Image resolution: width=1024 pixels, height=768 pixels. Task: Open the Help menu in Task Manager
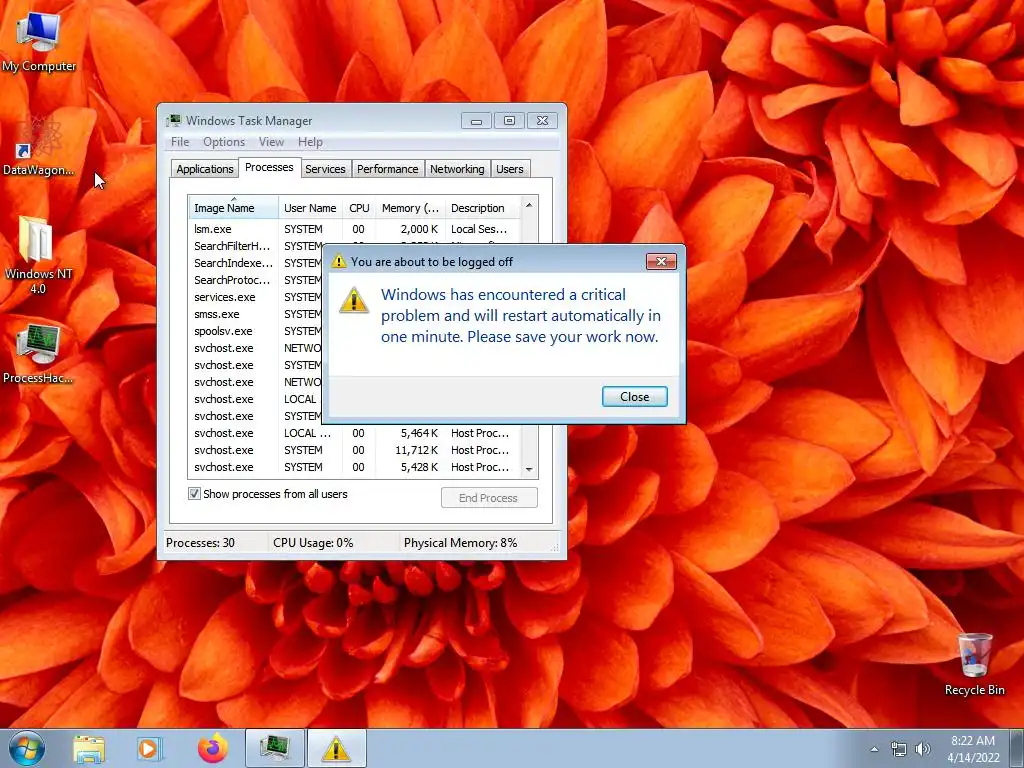(x=310, y=142)
